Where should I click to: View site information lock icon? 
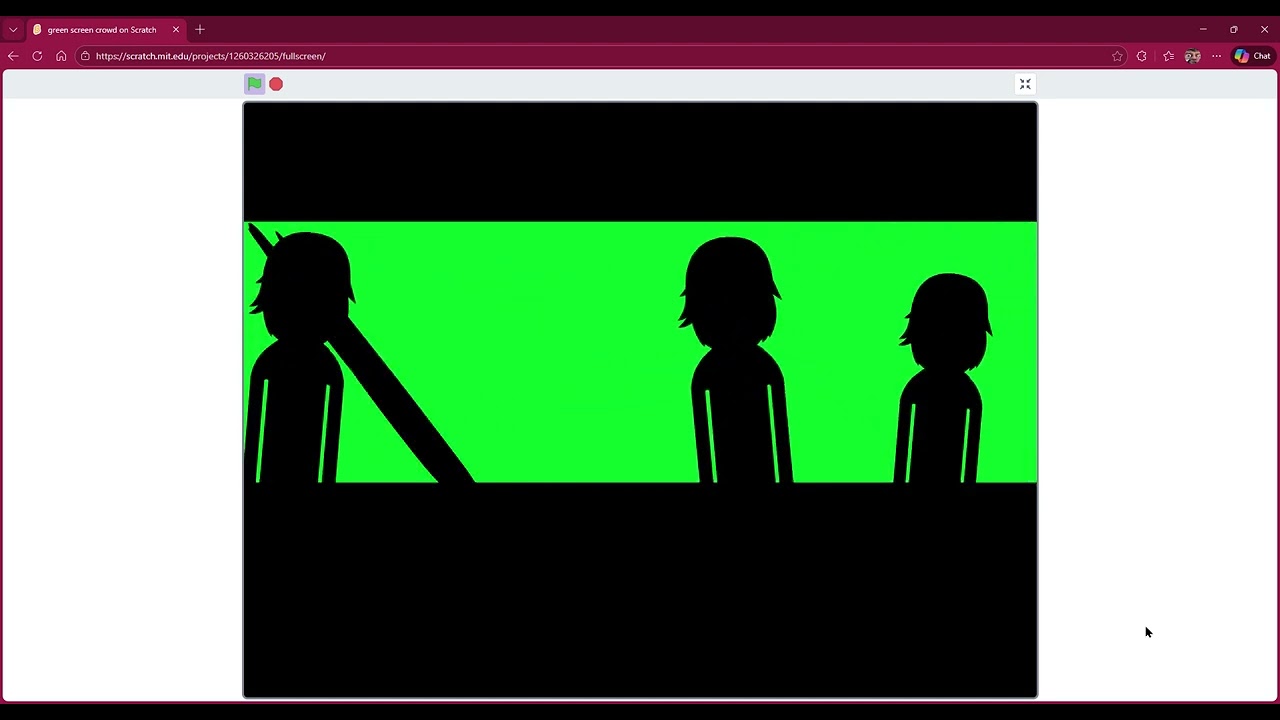86,56
